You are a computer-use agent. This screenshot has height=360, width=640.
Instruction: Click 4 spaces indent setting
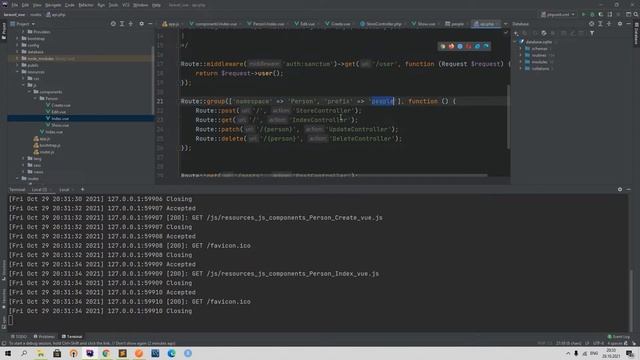click(x=615, y=343)
